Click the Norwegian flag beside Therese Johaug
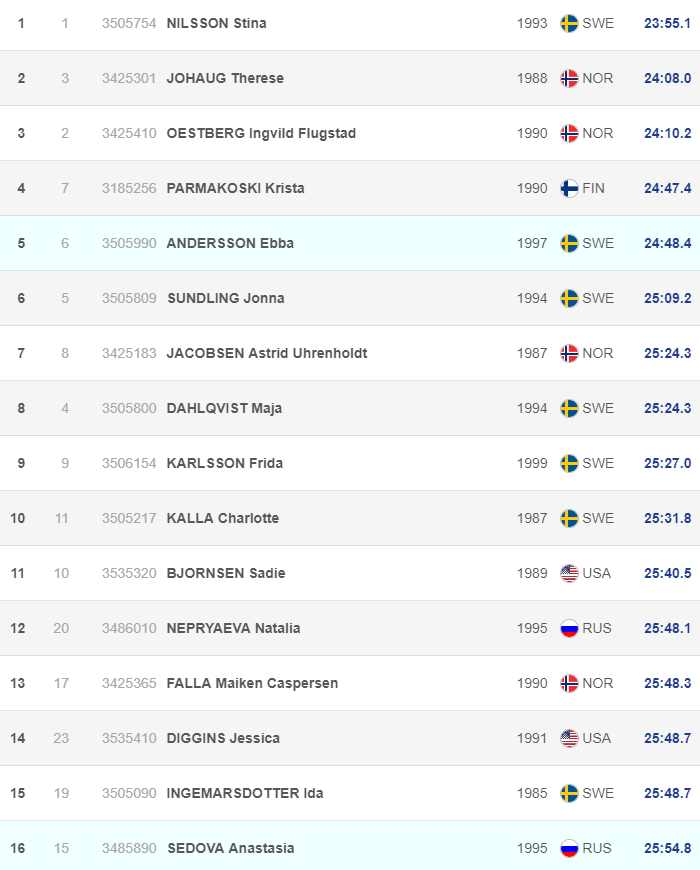Image resolution: width=700 pixels, height=870 pixels. (569, 78)
